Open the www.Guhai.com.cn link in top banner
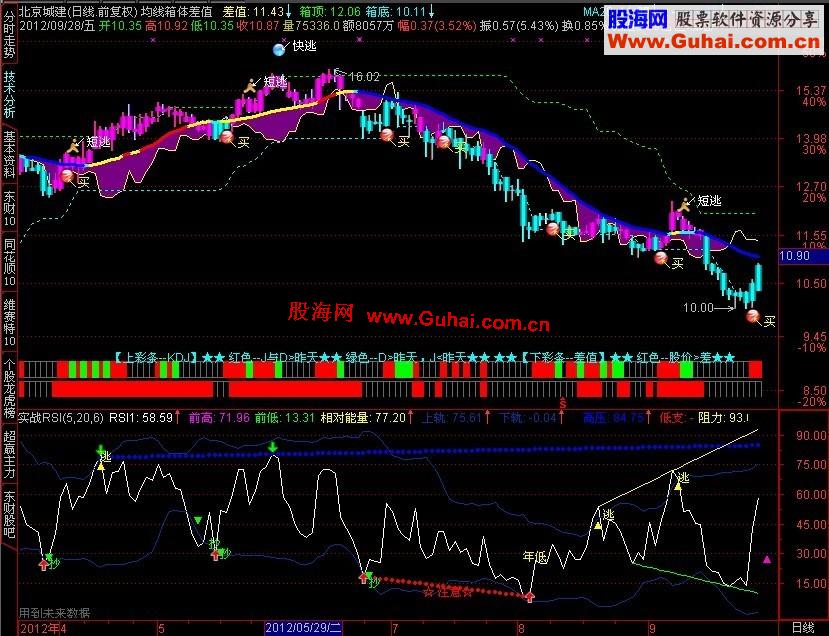Screen dimensions: 829x636 click(x=714, y=41)
